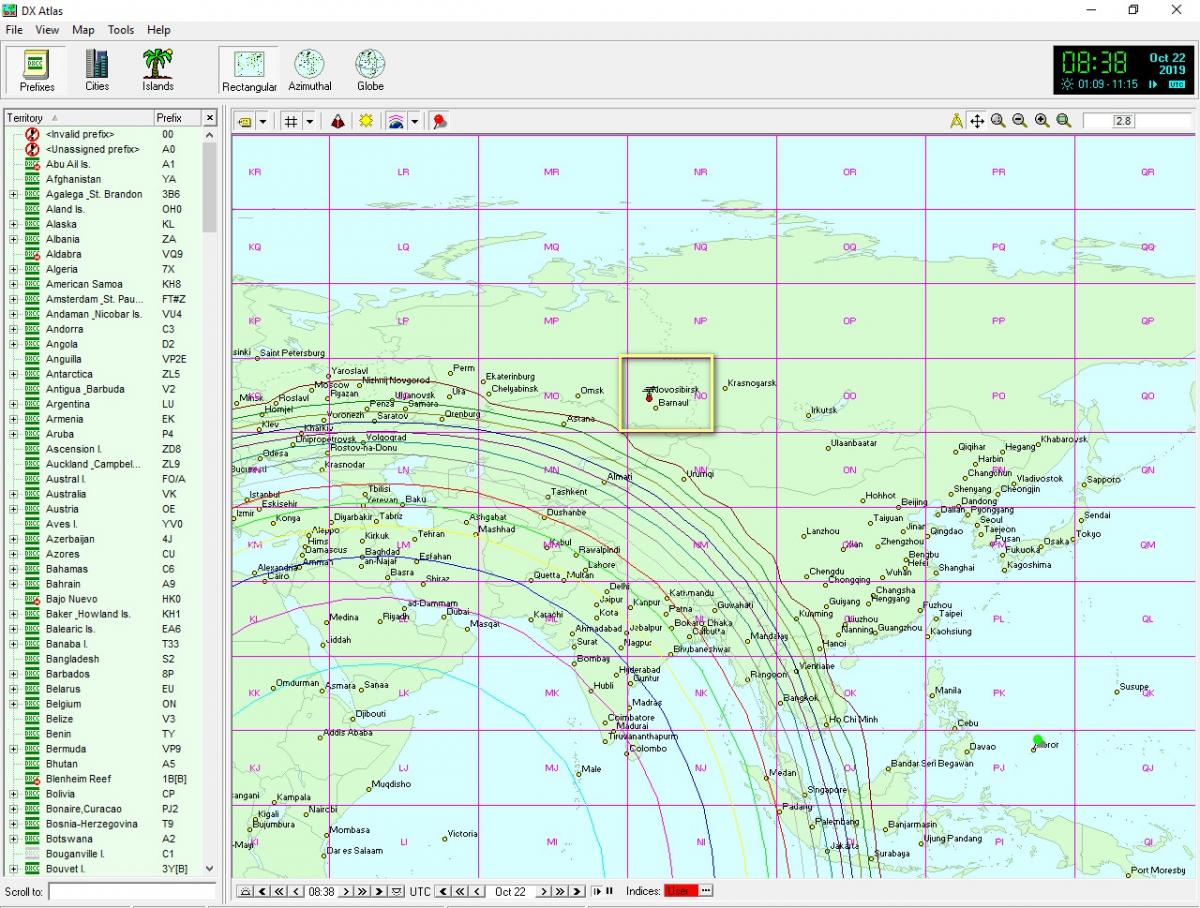This screenshot has width=1200, height=908.
Task: Expand the Alaska territory tree node
Action: point(13,224)
